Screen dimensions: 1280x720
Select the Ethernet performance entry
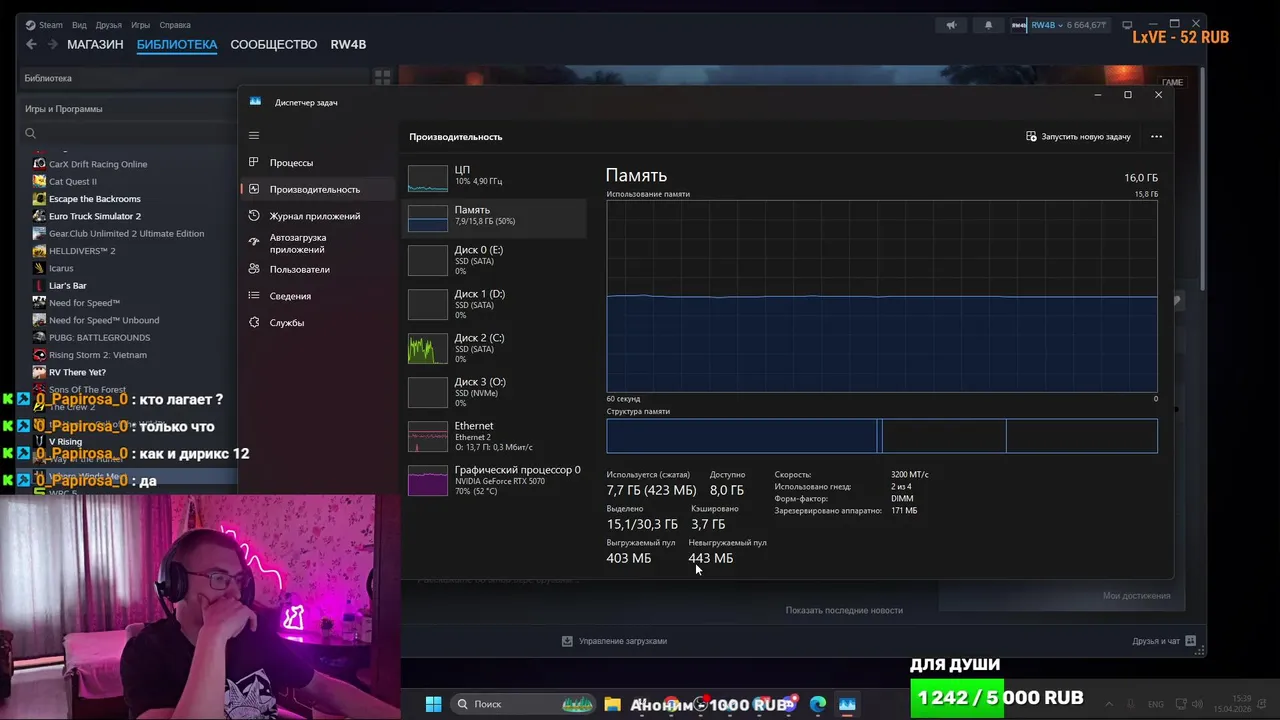click(494, 436)
